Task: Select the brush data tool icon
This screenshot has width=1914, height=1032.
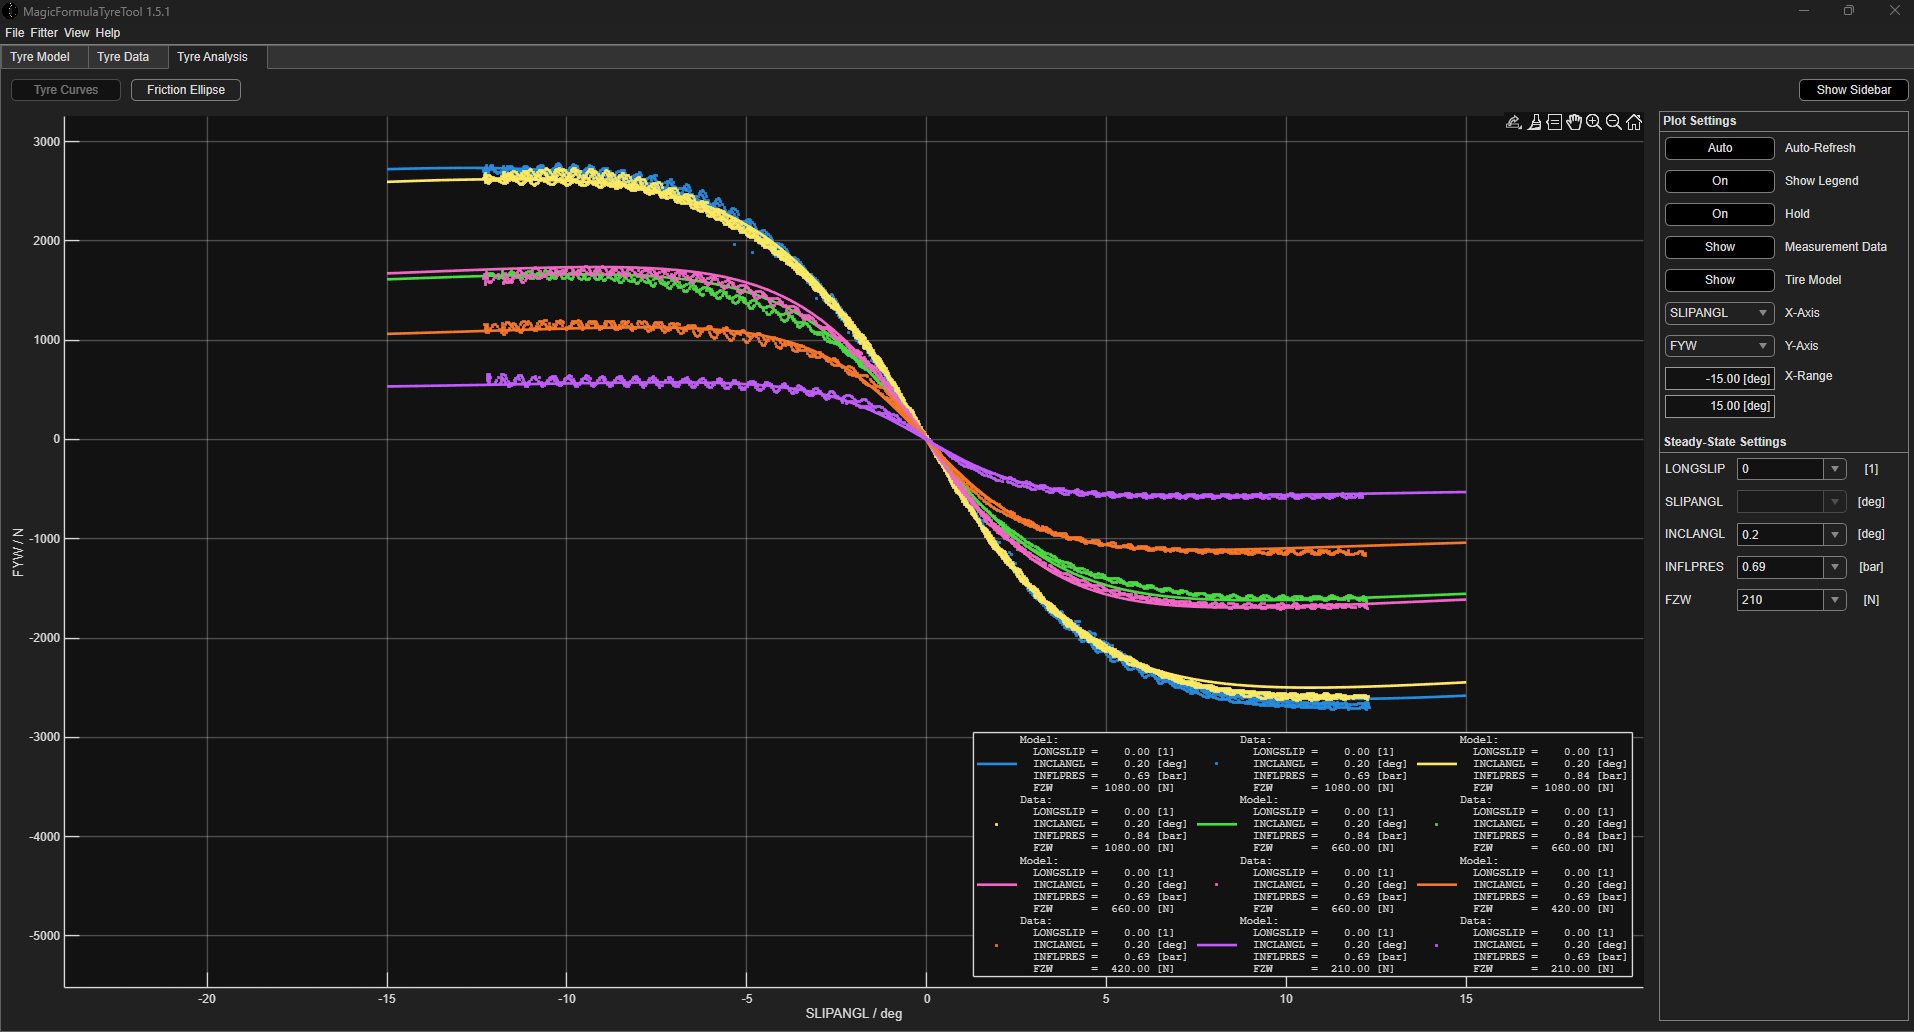Action: pos(1534,122)
